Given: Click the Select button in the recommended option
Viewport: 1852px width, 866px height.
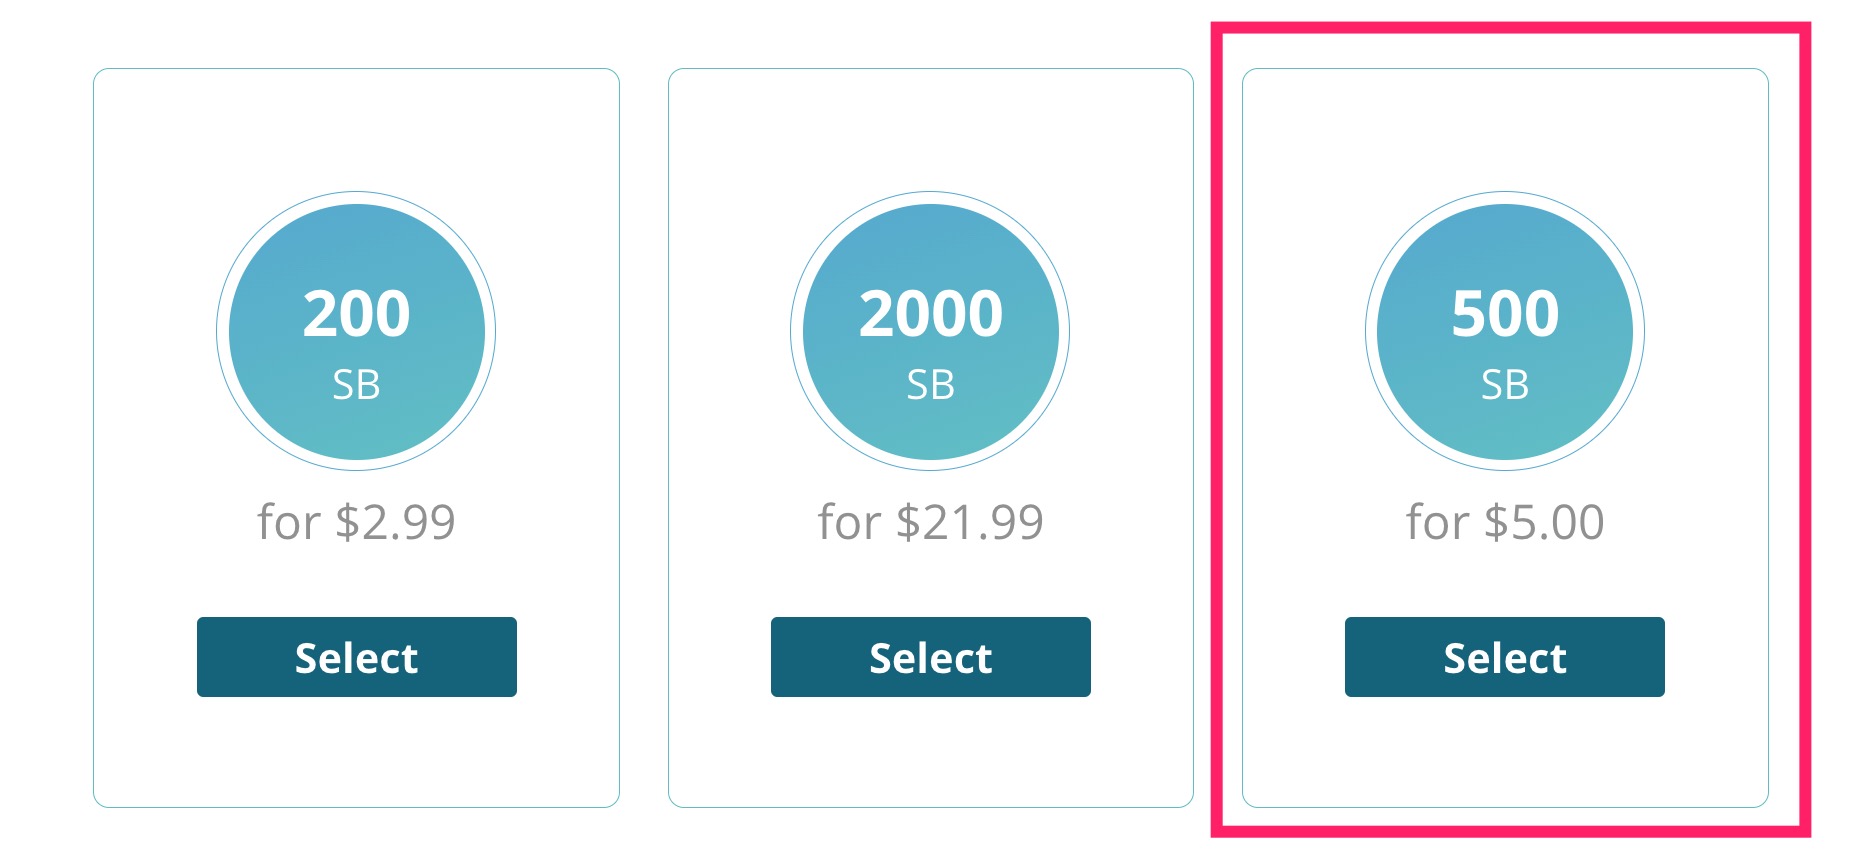Looking at the screenshot, I should click(x=1503, y=657).
